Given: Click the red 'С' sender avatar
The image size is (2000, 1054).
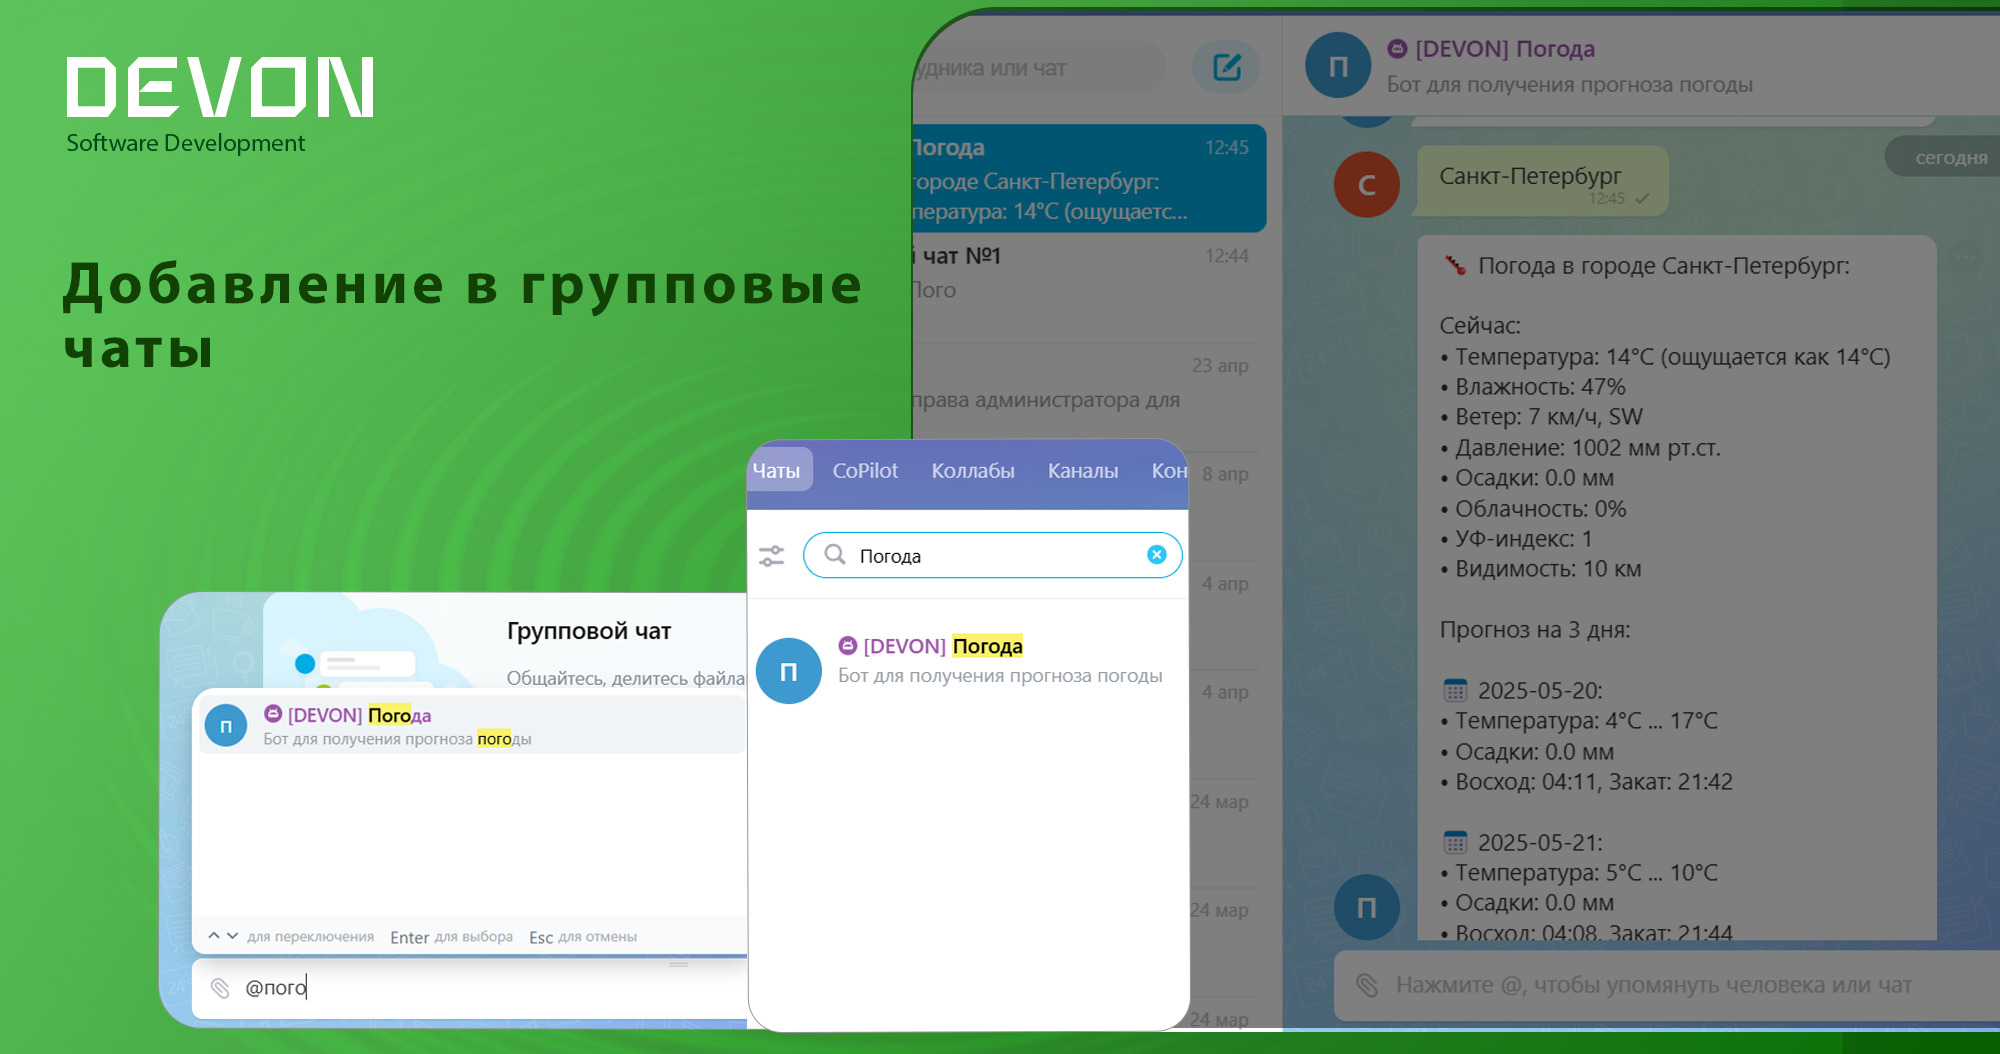Looking at the screenshot, I should pyautogui.click(x=1367, y=185).
